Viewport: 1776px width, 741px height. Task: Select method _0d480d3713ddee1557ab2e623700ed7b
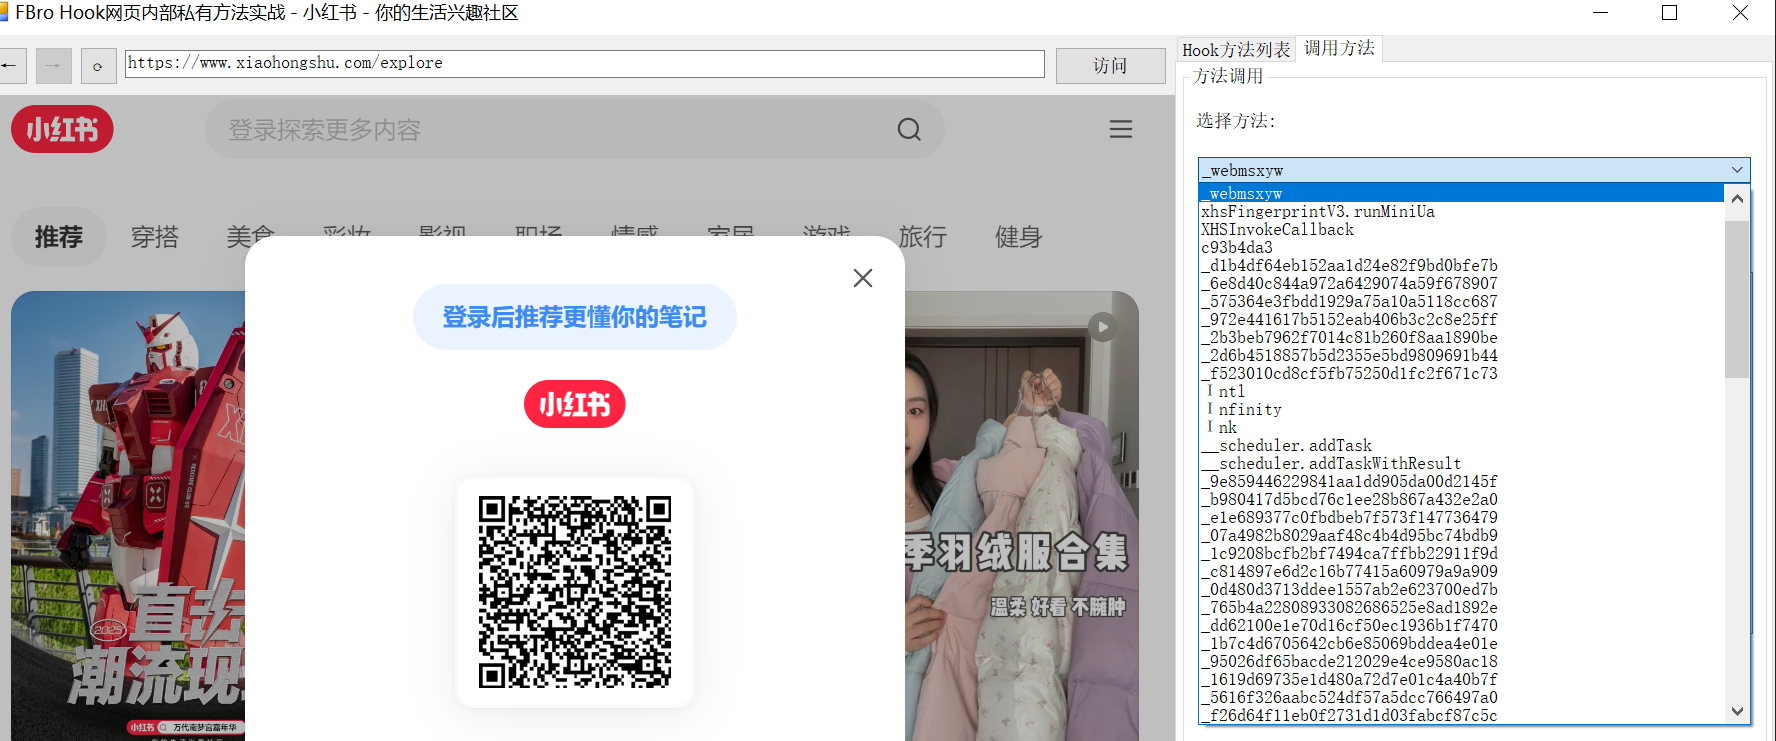tap(1462, 589)
